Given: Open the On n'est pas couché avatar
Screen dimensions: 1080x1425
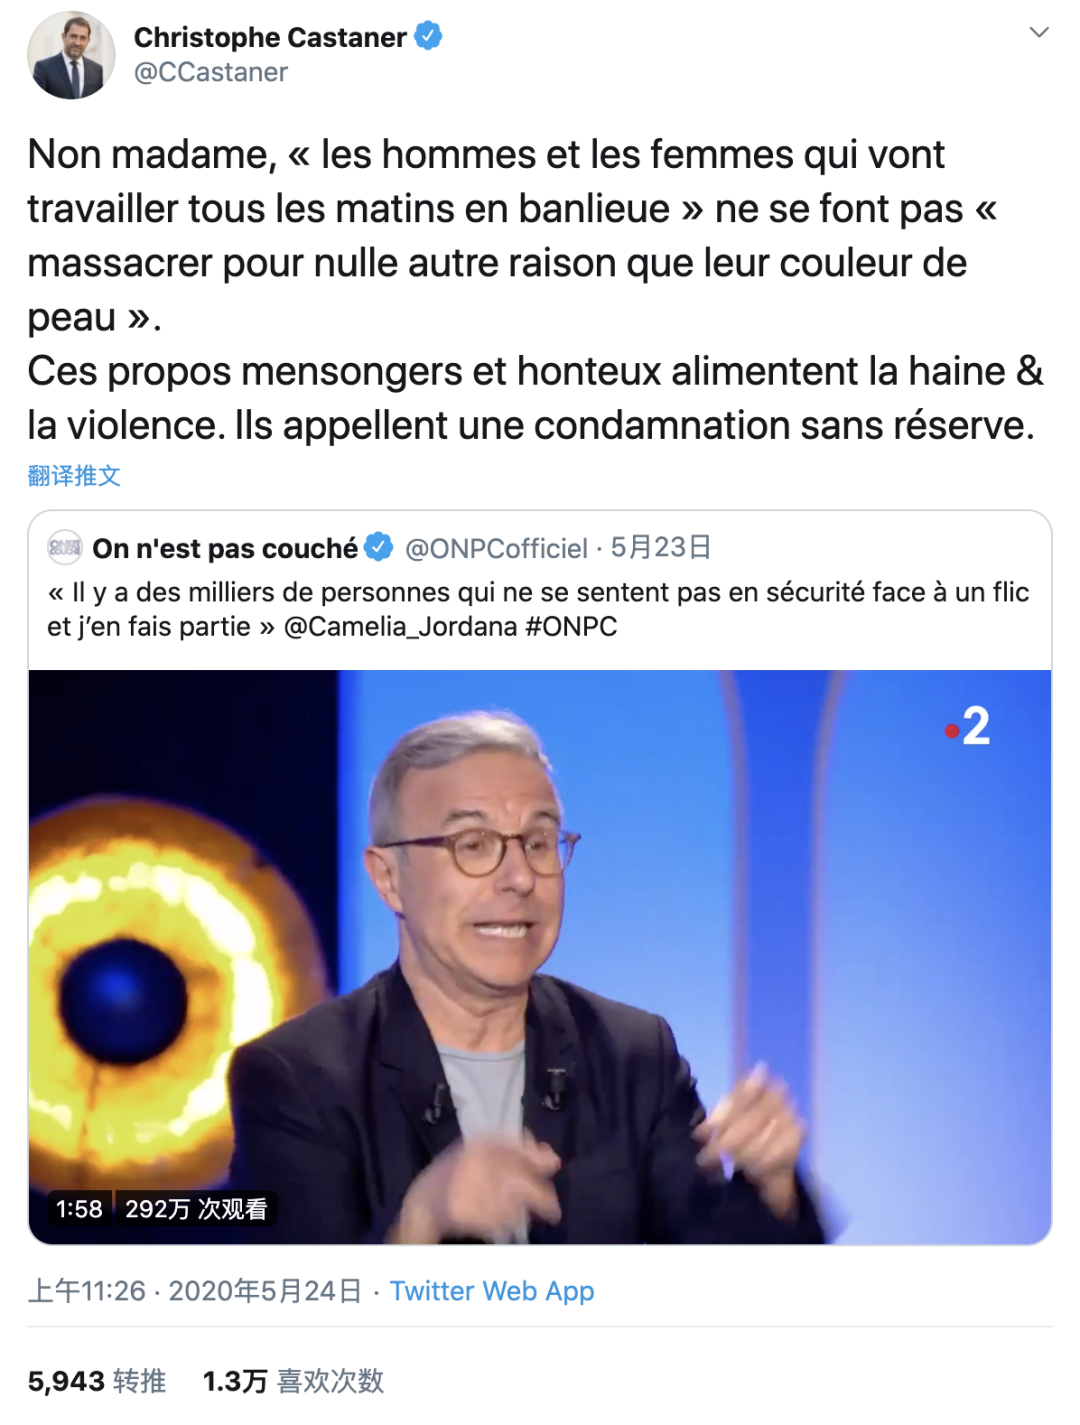Looking at the screenshot, I should pos(65,547).
